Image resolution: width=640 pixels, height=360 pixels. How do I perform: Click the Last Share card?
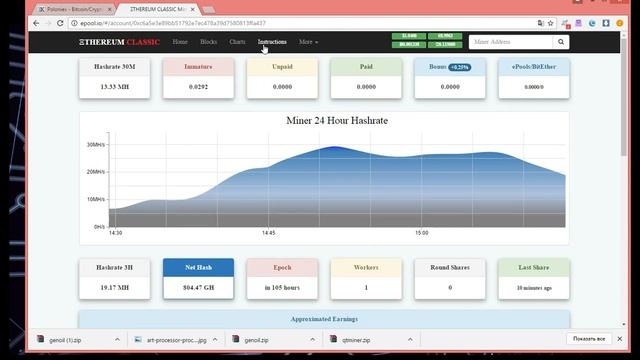tap(534, 279)
